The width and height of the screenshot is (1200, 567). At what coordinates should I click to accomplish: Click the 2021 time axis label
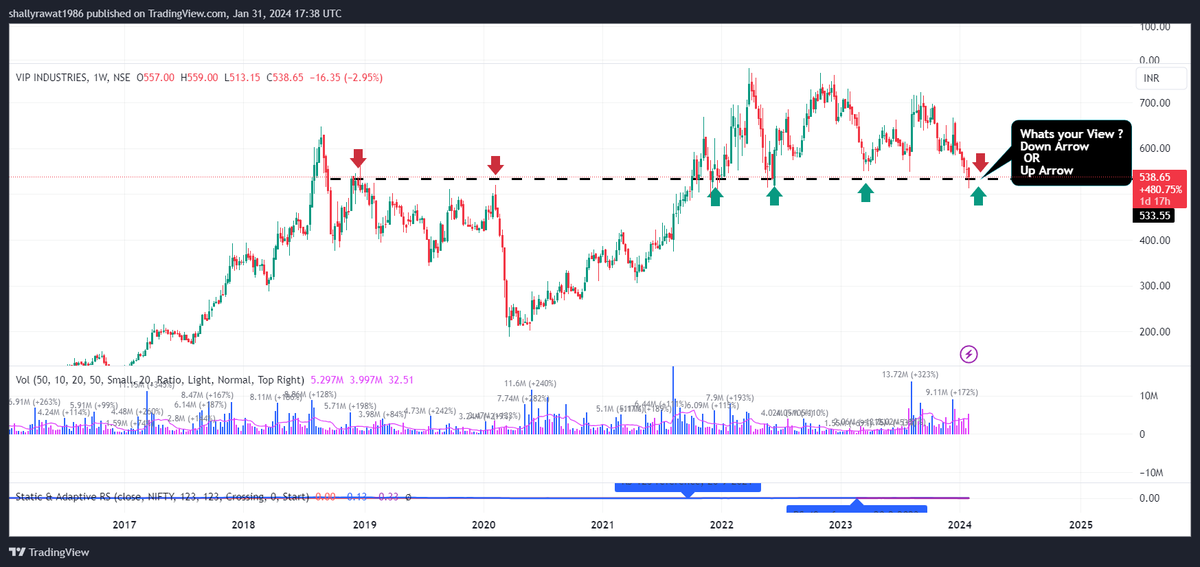(x=602, y=524)
